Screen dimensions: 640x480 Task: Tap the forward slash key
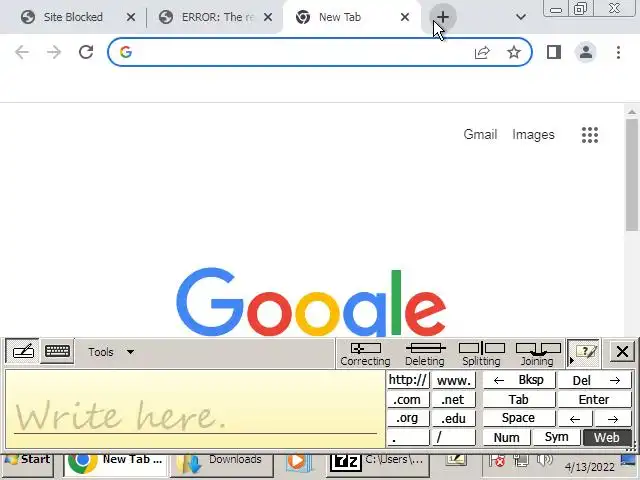453,438
